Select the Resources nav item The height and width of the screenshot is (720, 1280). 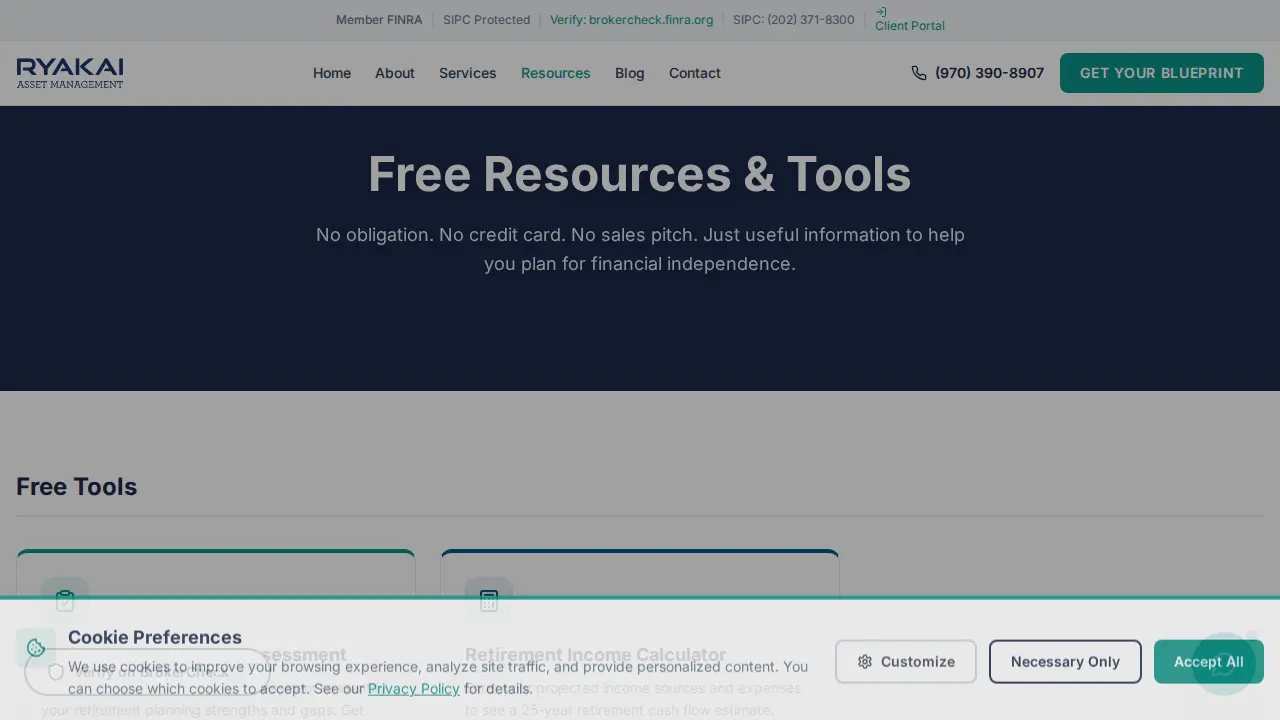pyautogui.click(x=556, y=73)
